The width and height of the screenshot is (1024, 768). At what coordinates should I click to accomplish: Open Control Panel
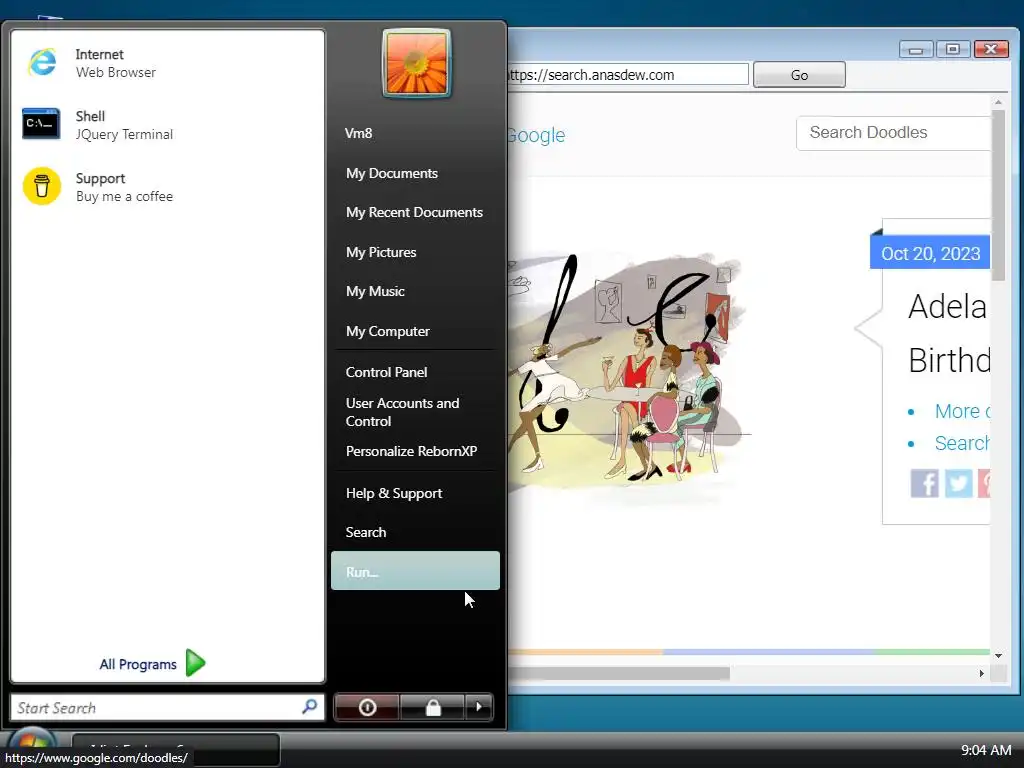[386, 372]
